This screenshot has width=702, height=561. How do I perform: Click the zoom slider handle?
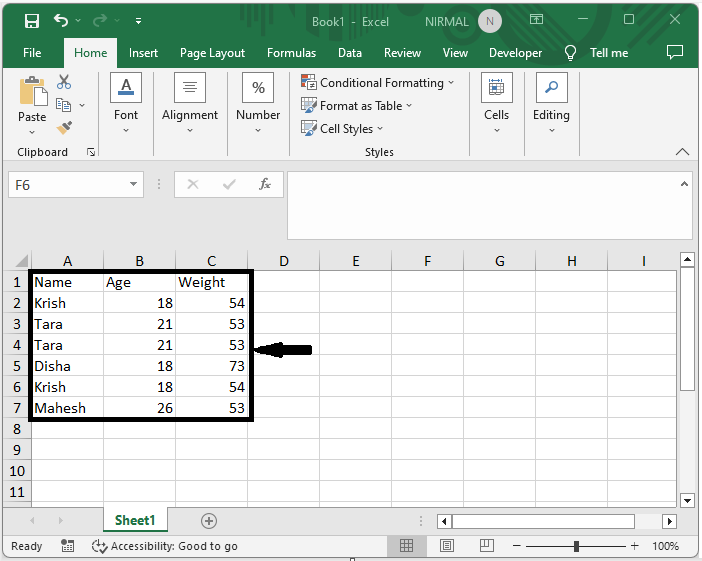click(x=576, y=546)
